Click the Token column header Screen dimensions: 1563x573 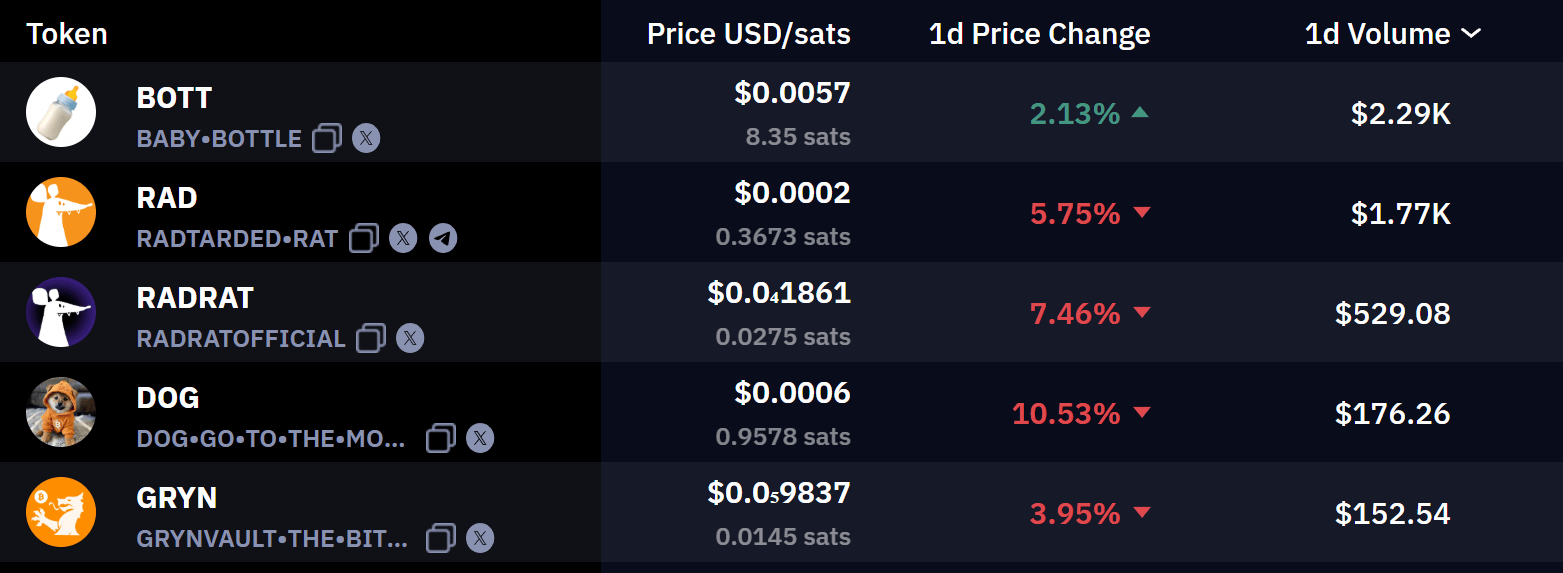[67, 34]
